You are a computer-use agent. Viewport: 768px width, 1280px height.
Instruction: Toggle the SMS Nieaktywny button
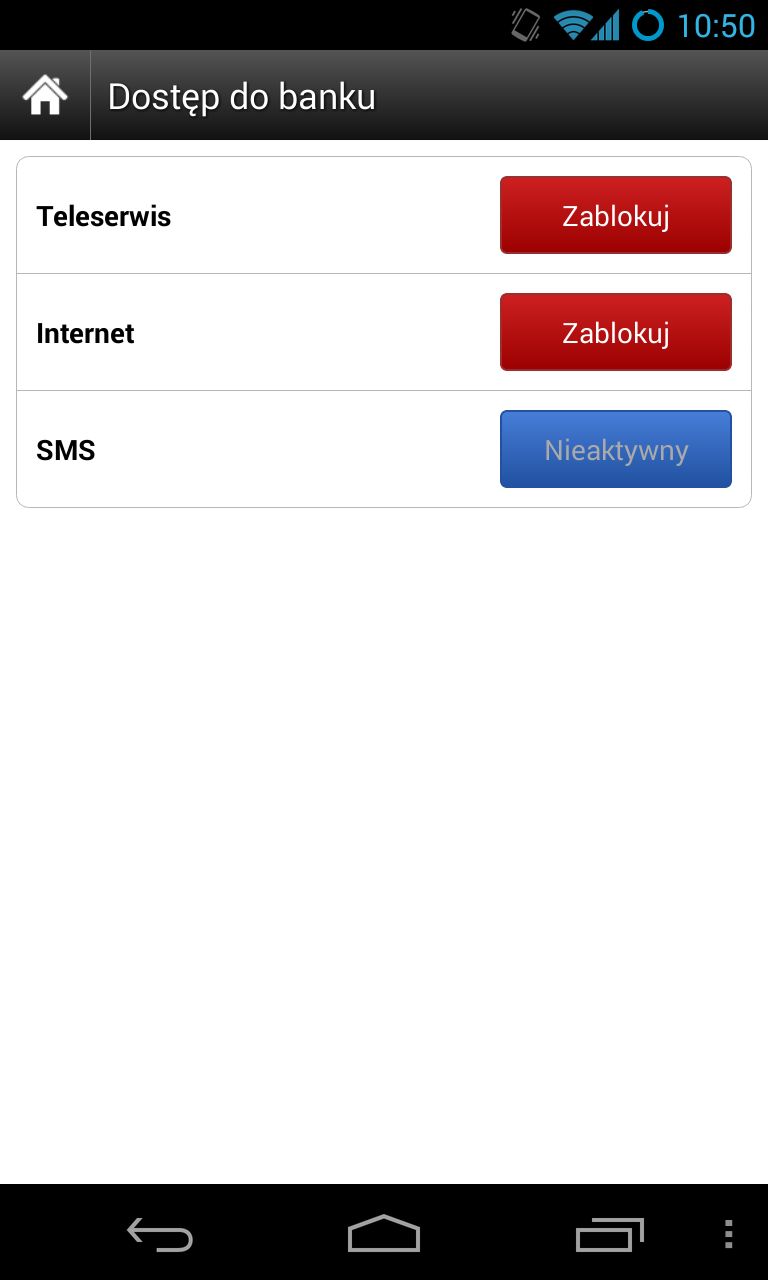click(x=616, y=449)
